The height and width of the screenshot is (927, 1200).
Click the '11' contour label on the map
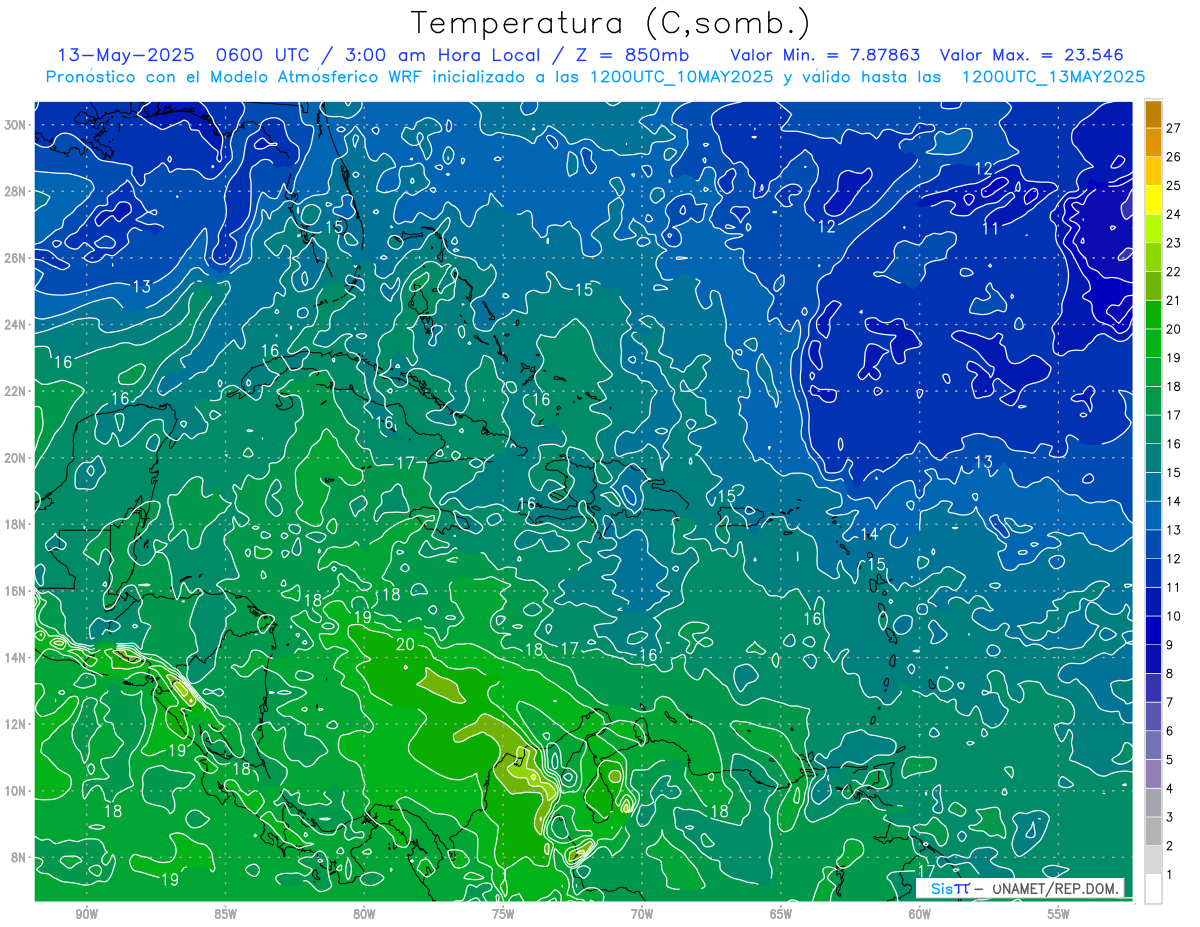[990, 228]
